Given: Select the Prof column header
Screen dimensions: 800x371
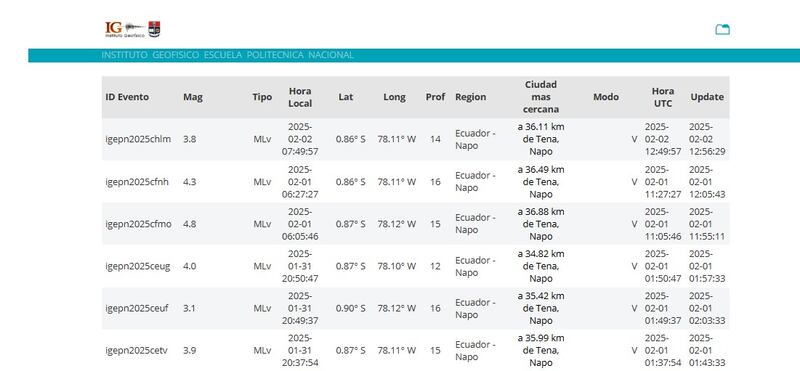Looking at the screenshot, I should click(x=435, y=97).
